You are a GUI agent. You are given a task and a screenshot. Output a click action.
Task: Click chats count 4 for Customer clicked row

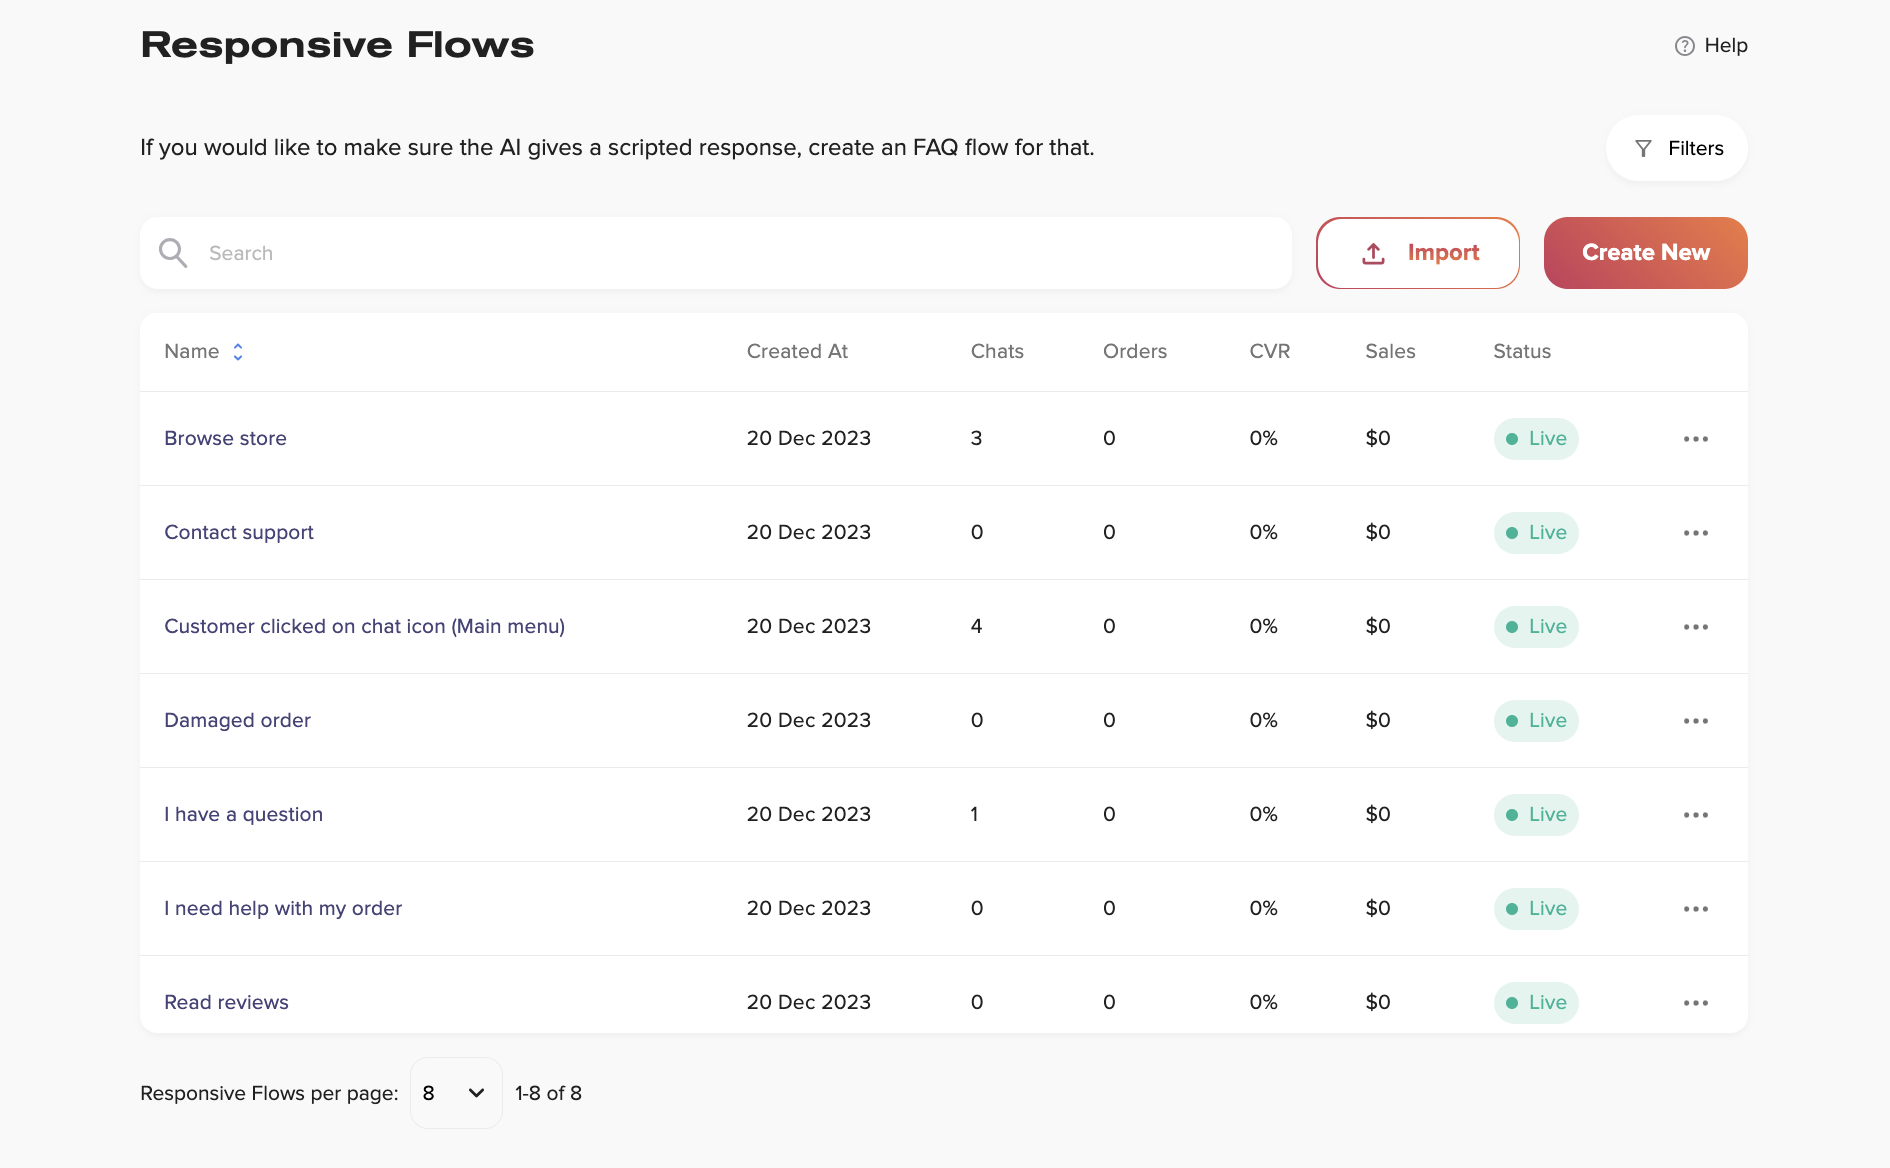tap(976, 626)
